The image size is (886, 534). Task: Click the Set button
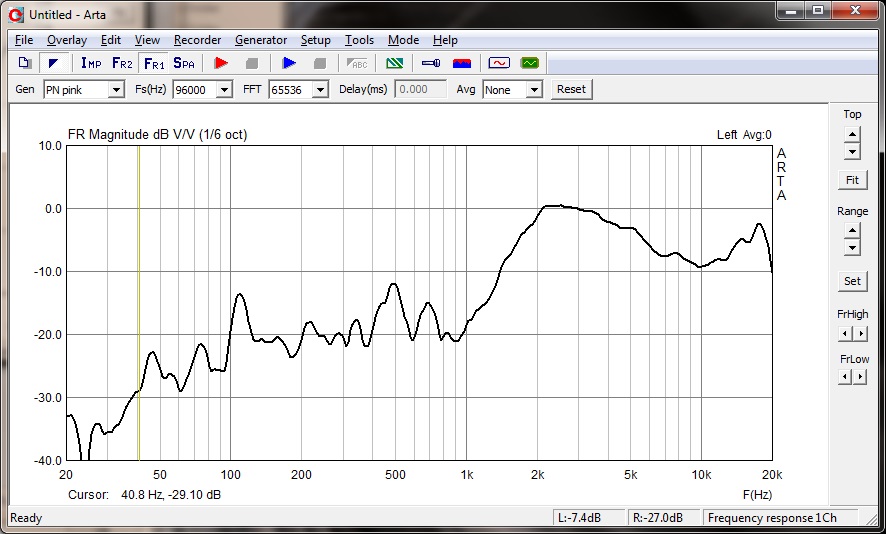852,281
